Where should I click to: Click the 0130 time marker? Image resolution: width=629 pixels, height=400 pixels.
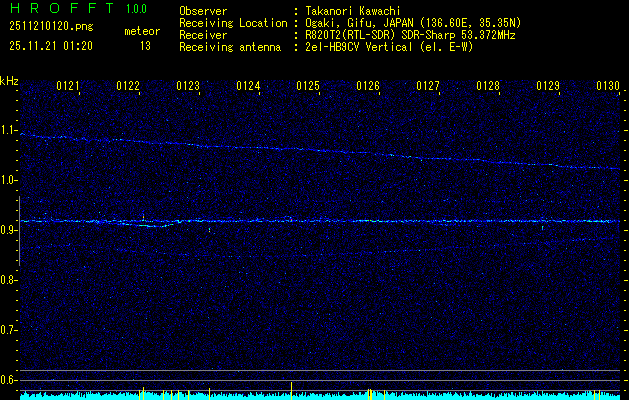608,87
